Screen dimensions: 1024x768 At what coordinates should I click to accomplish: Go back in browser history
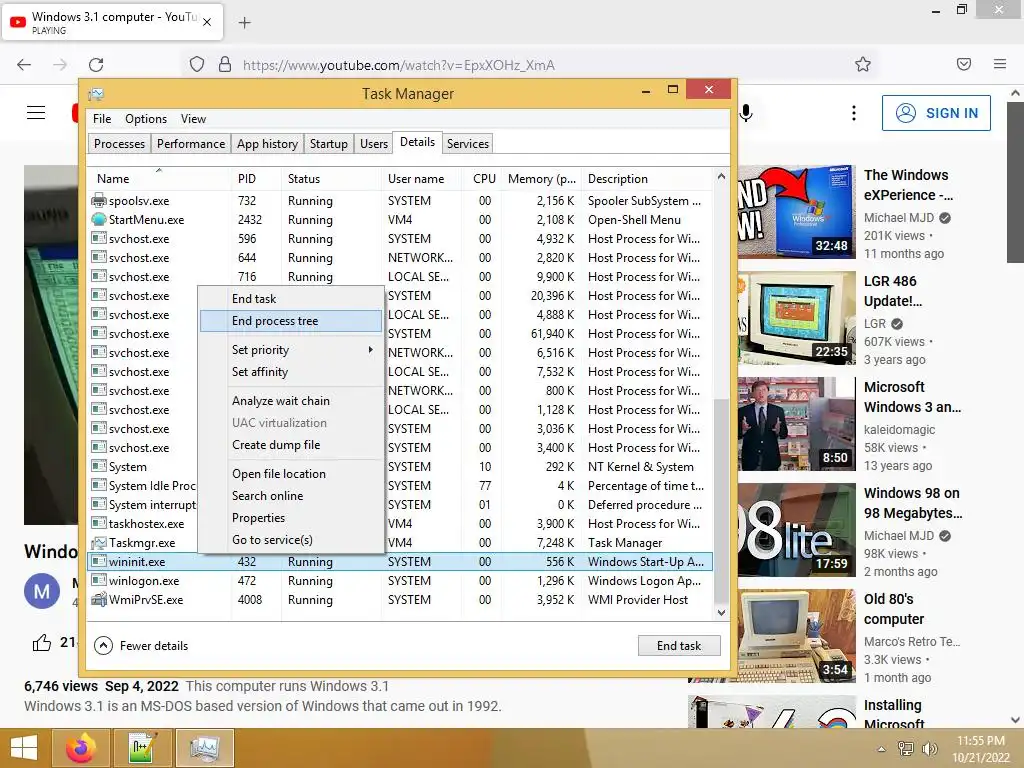24,65
